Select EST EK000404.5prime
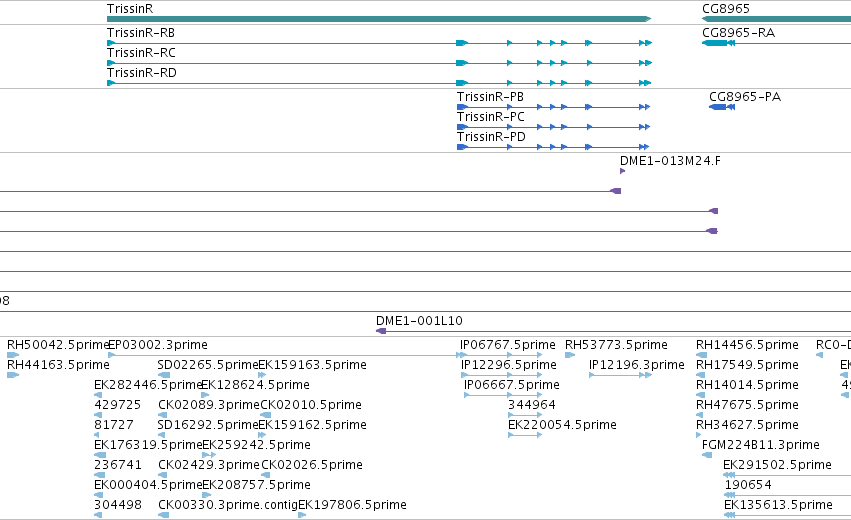Screen dimensions: 851x520 (x=148, y=486)
